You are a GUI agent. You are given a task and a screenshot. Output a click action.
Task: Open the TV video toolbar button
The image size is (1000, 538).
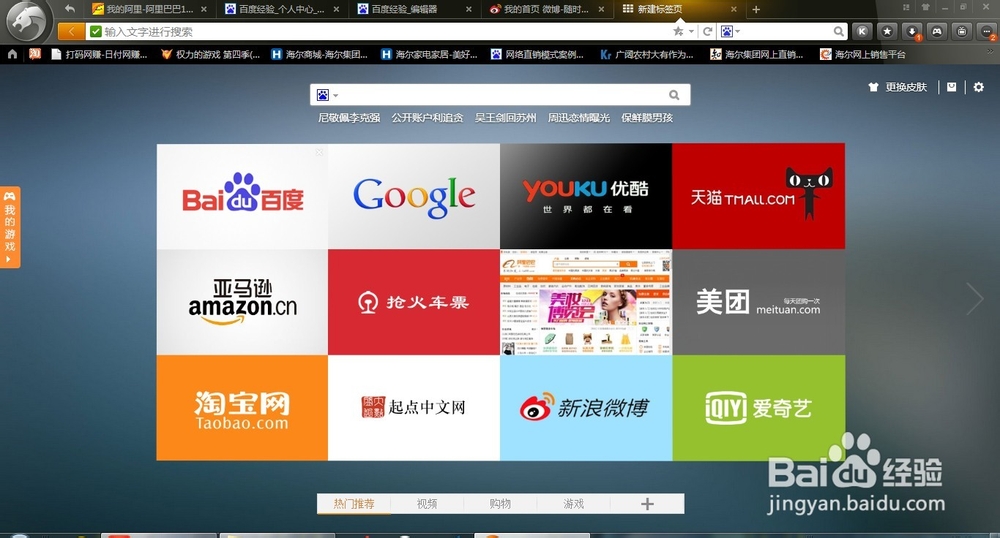tap(962, 31)
